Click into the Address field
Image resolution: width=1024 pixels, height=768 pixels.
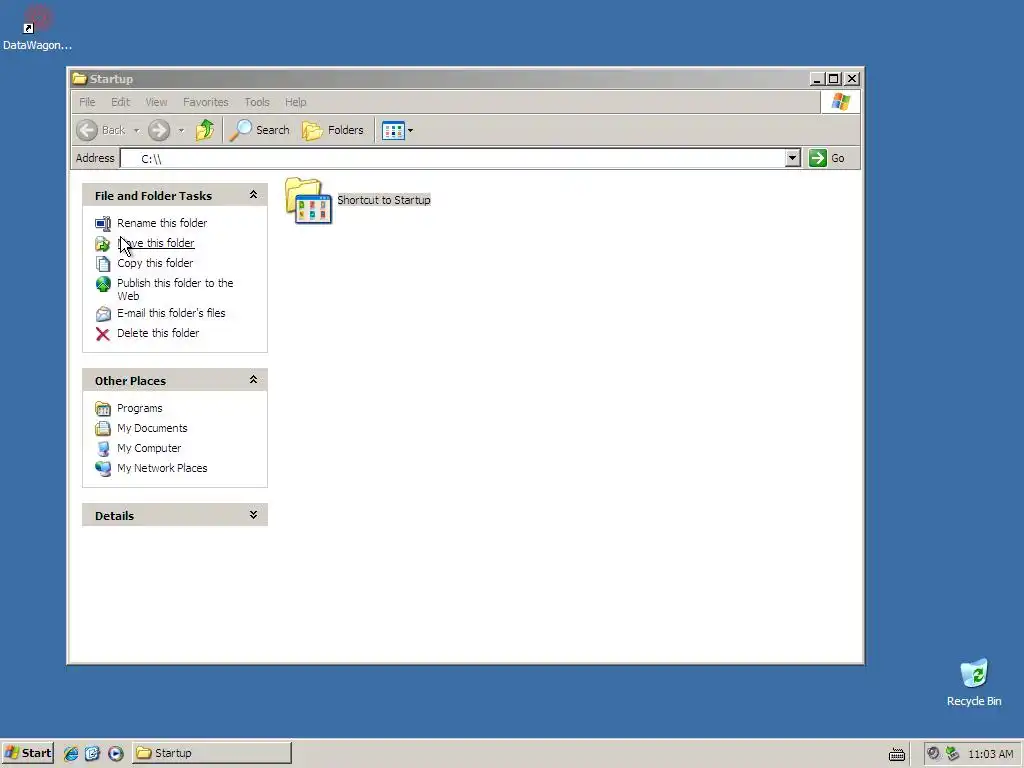453,158
